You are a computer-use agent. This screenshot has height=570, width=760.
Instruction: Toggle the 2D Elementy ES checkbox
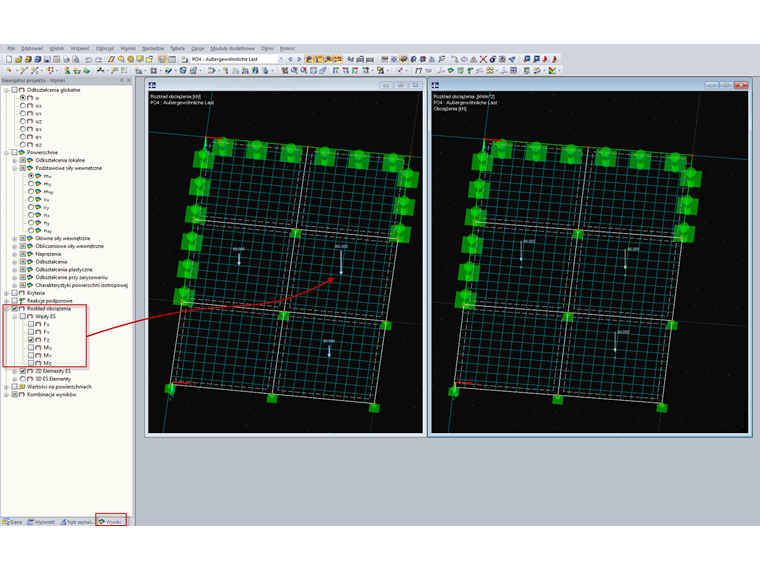(23, 371)
